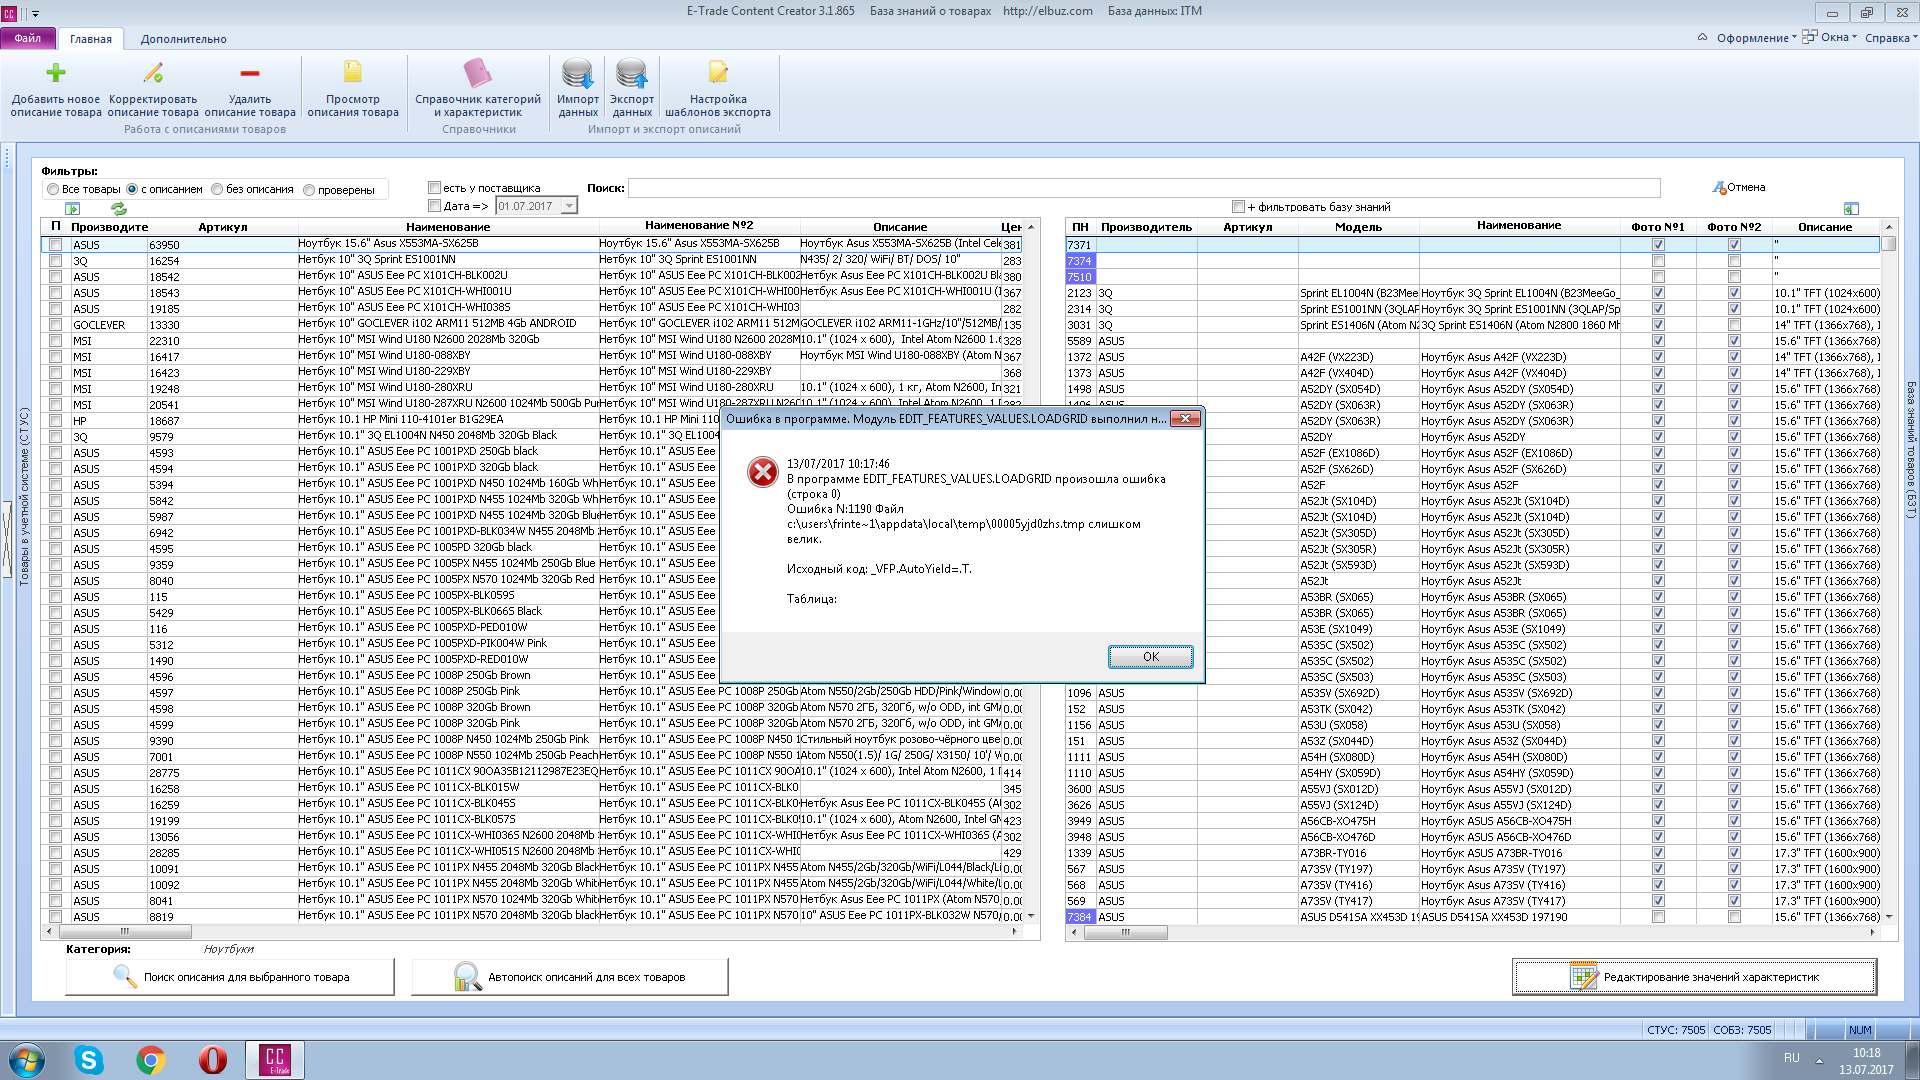The width and height of the screenshot is (1920, 1080).
Task: Switch to the Дополнительно ribbon tab
Action: click(184, 39)
